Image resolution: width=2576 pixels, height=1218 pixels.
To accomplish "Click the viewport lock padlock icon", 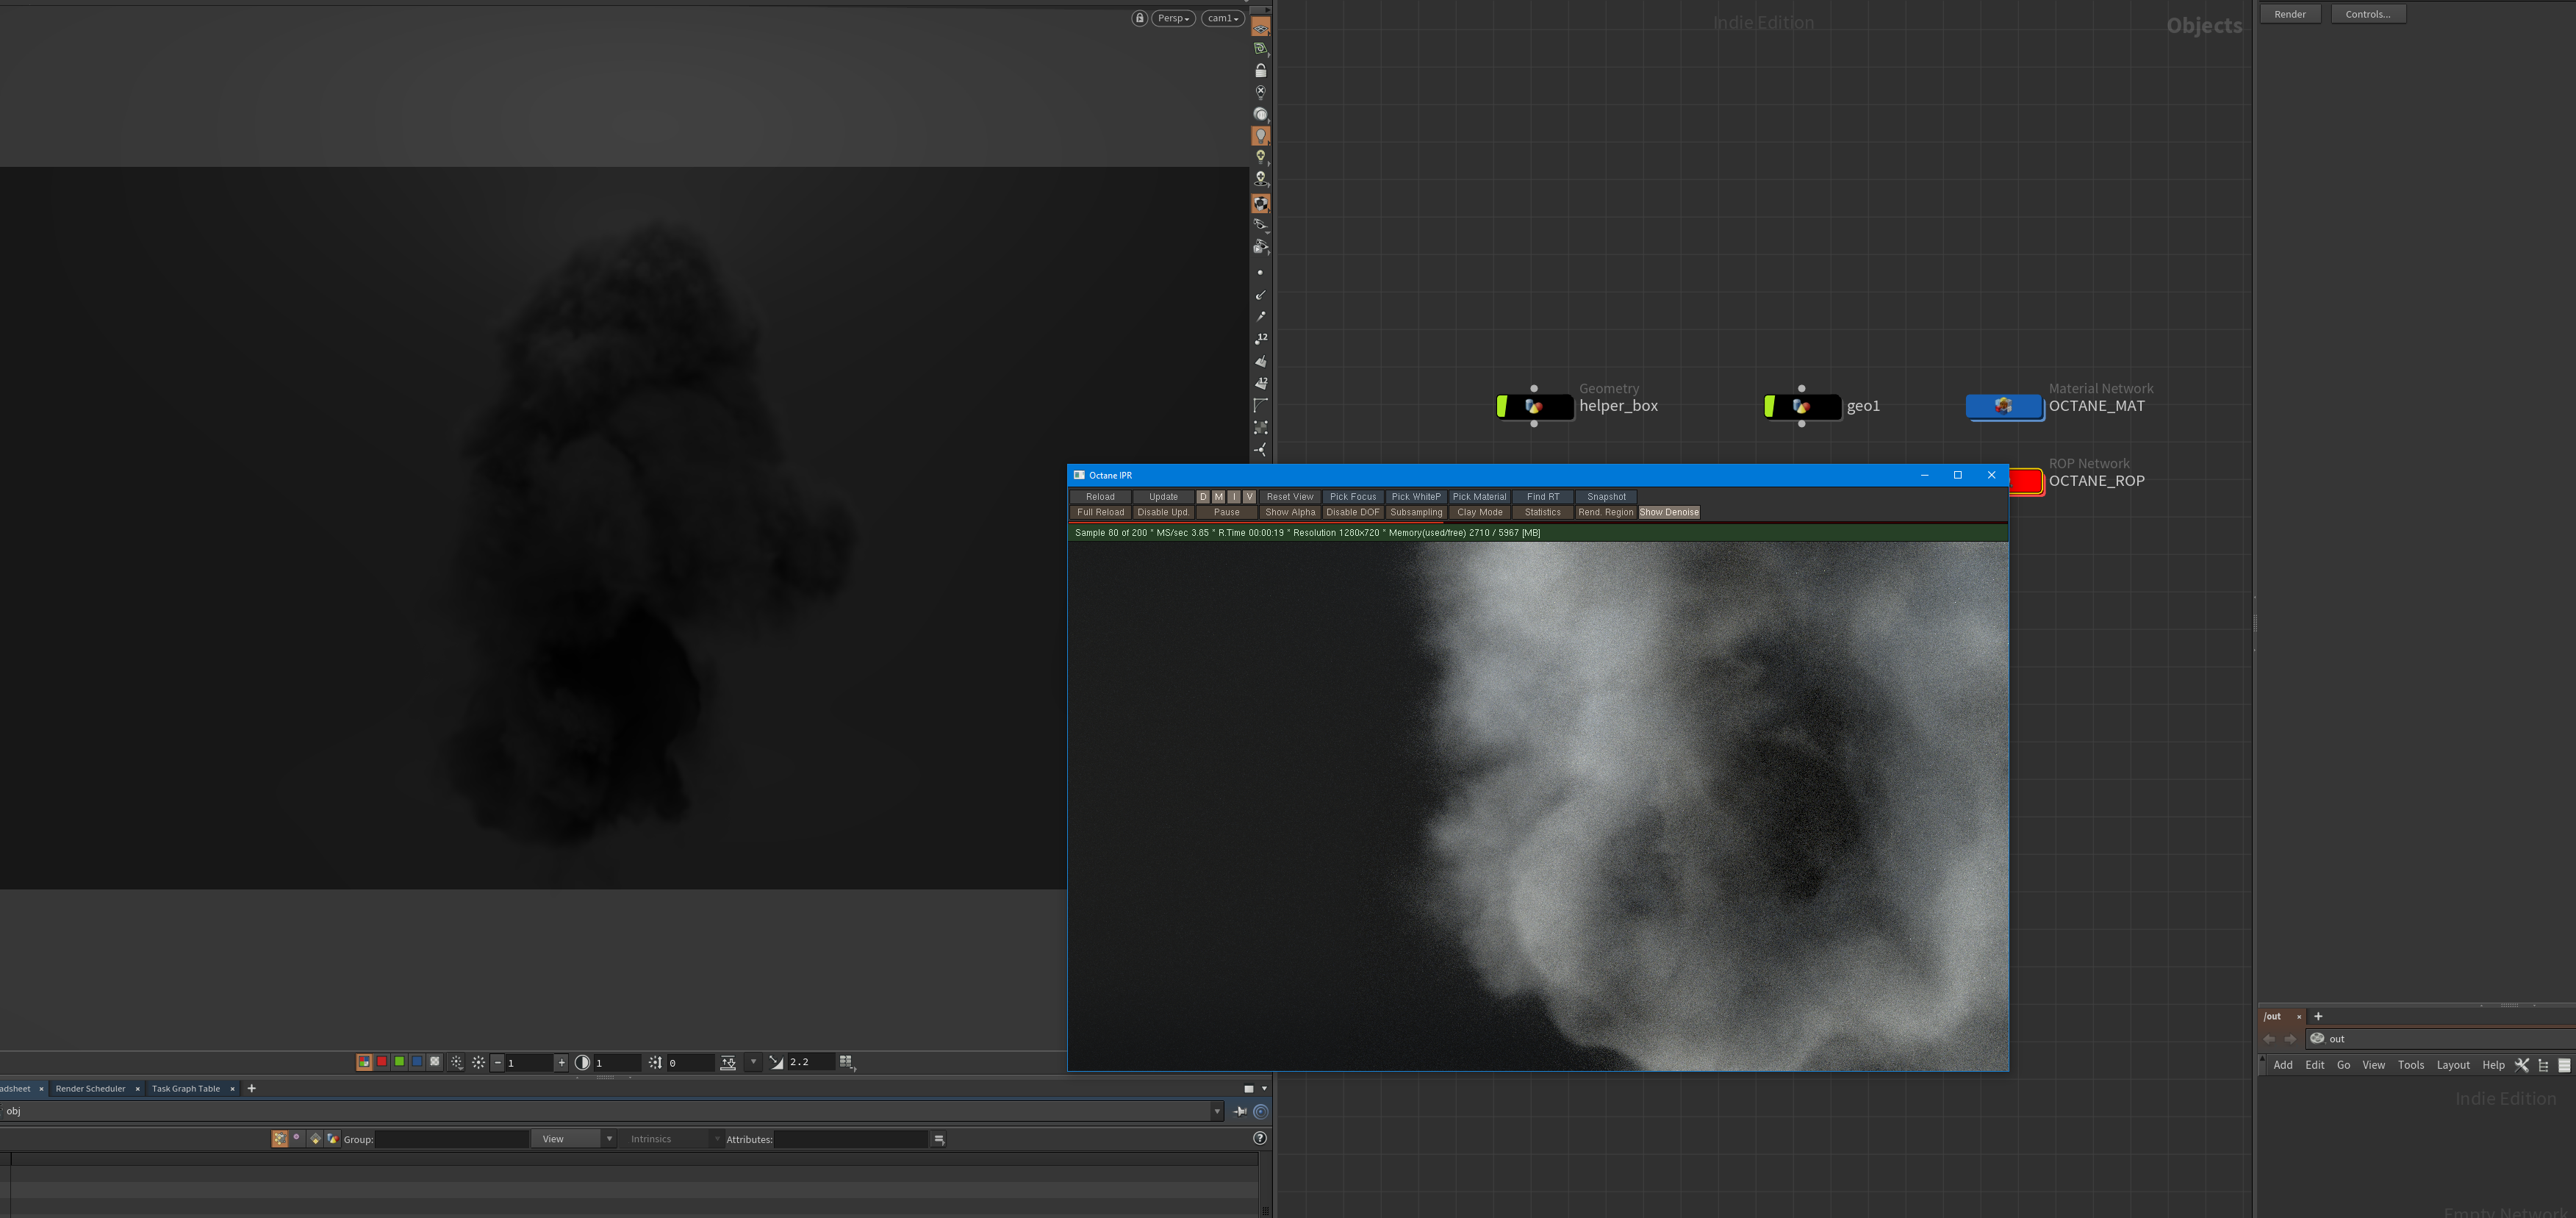I will 1139,18.
